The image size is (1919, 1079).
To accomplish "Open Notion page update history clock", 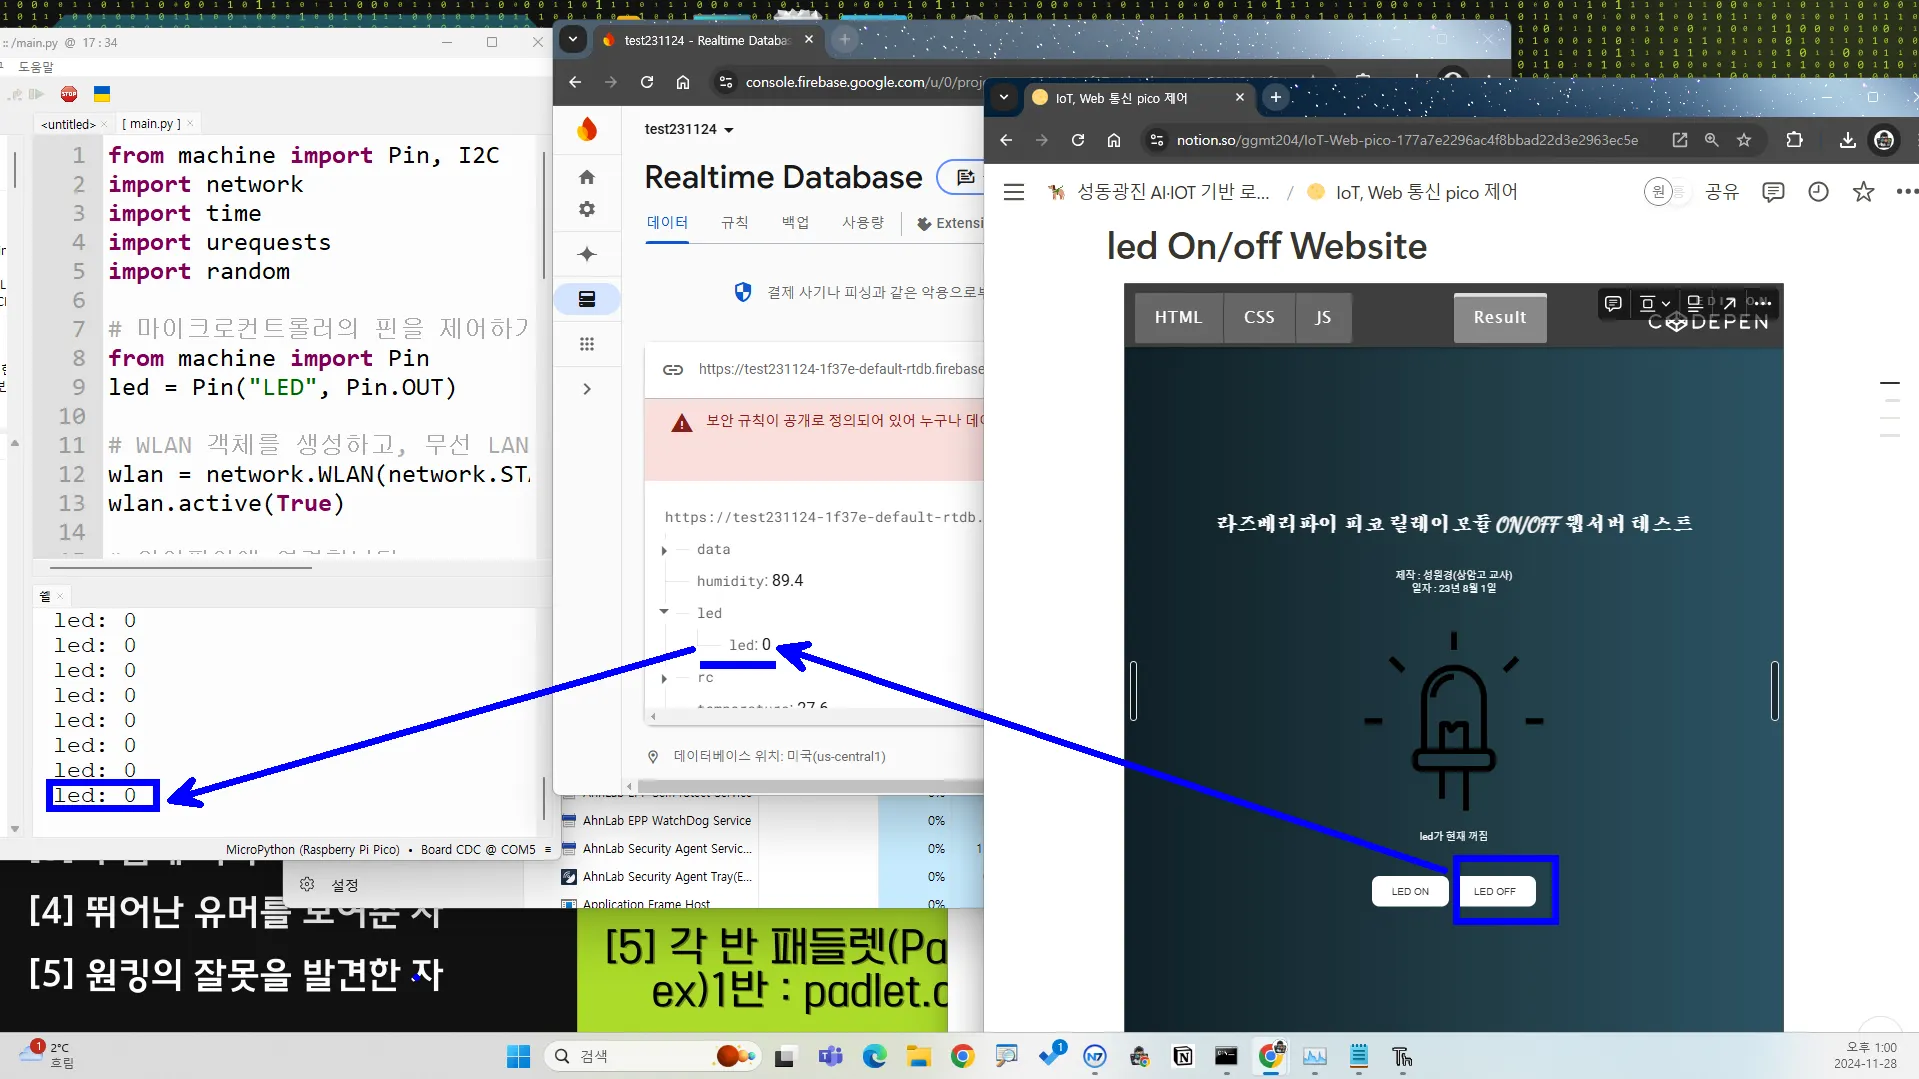I will tap(1818, 192).
